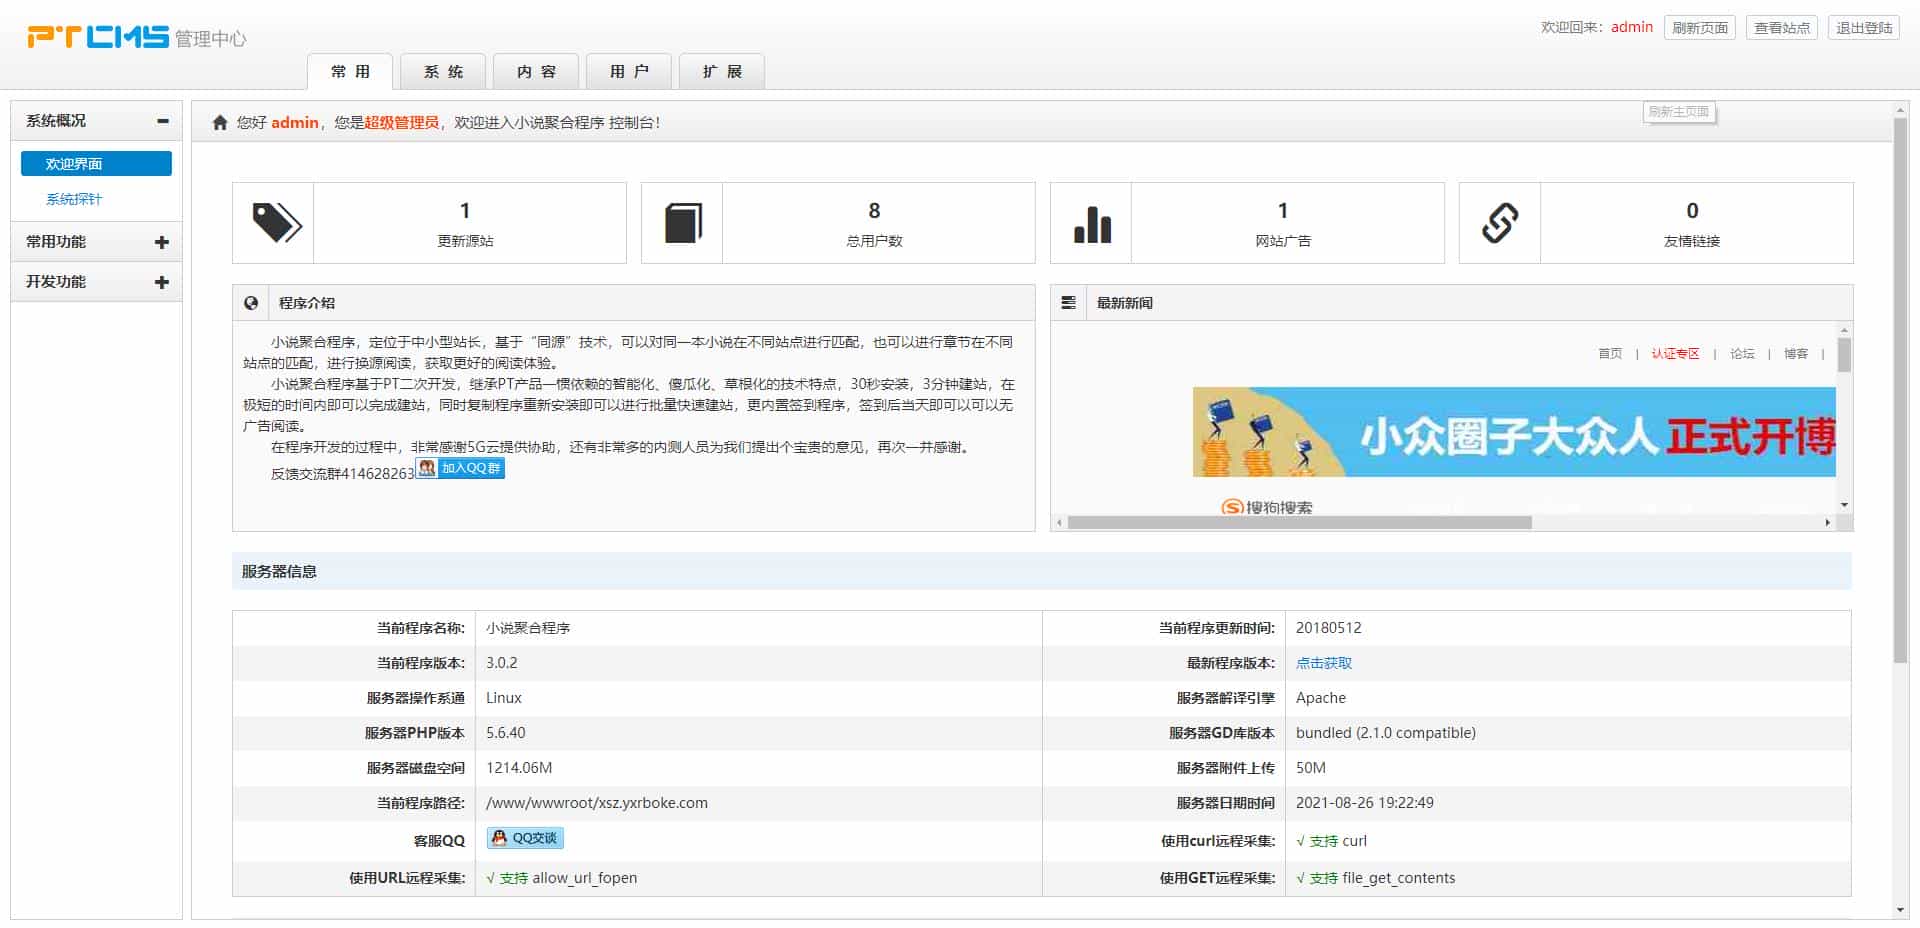Image resolution: width=1920 pixels, height=928 pixels.
Task: Switch to the 系统 tab
Action: 443,72
